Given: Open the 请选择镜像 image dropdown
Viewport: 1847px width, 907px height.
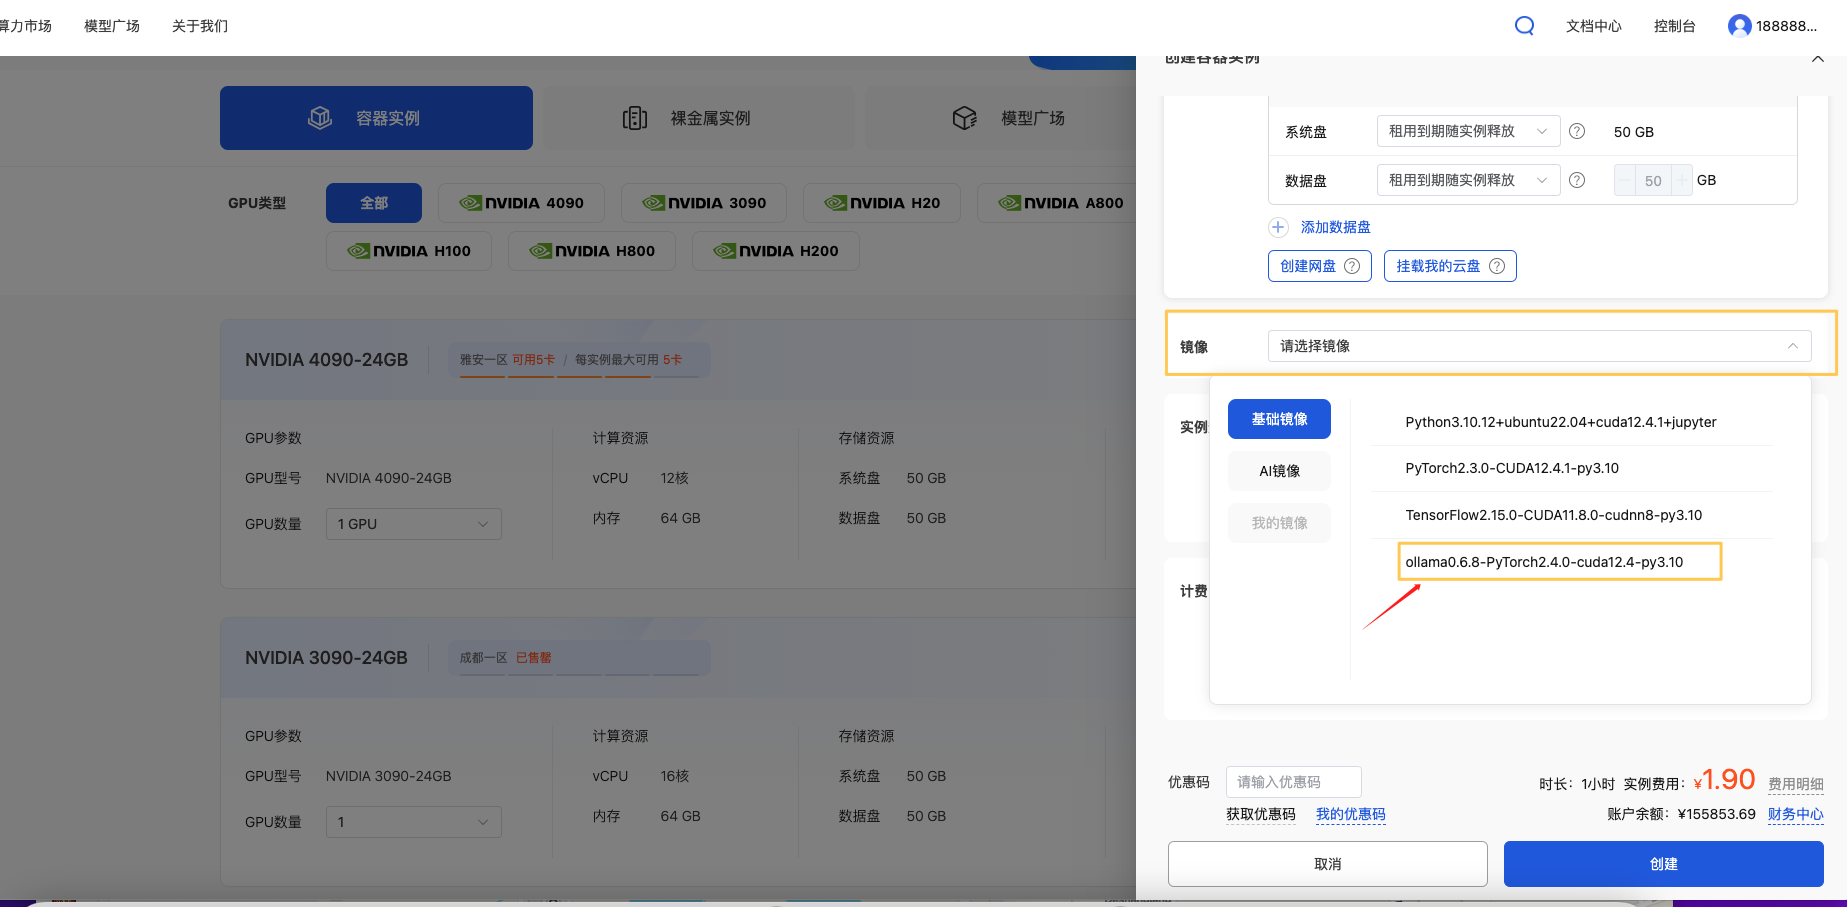Looking at the screenshot, I should tap(1539, 346).
